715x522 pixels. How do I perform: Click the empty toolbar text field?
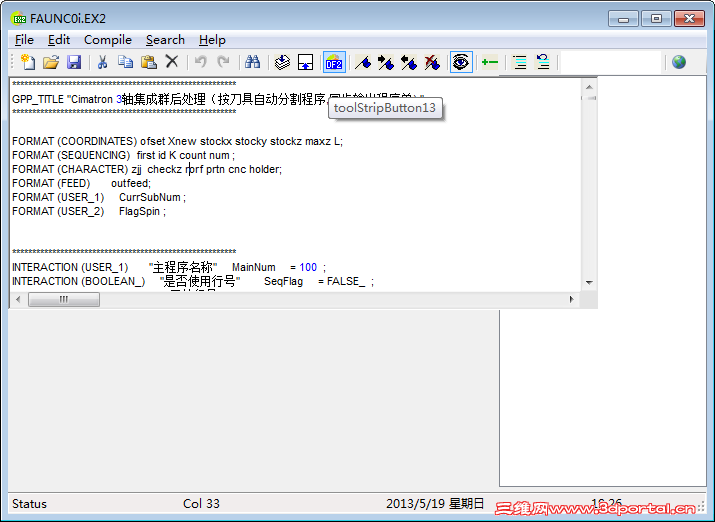tap(610, 62)
